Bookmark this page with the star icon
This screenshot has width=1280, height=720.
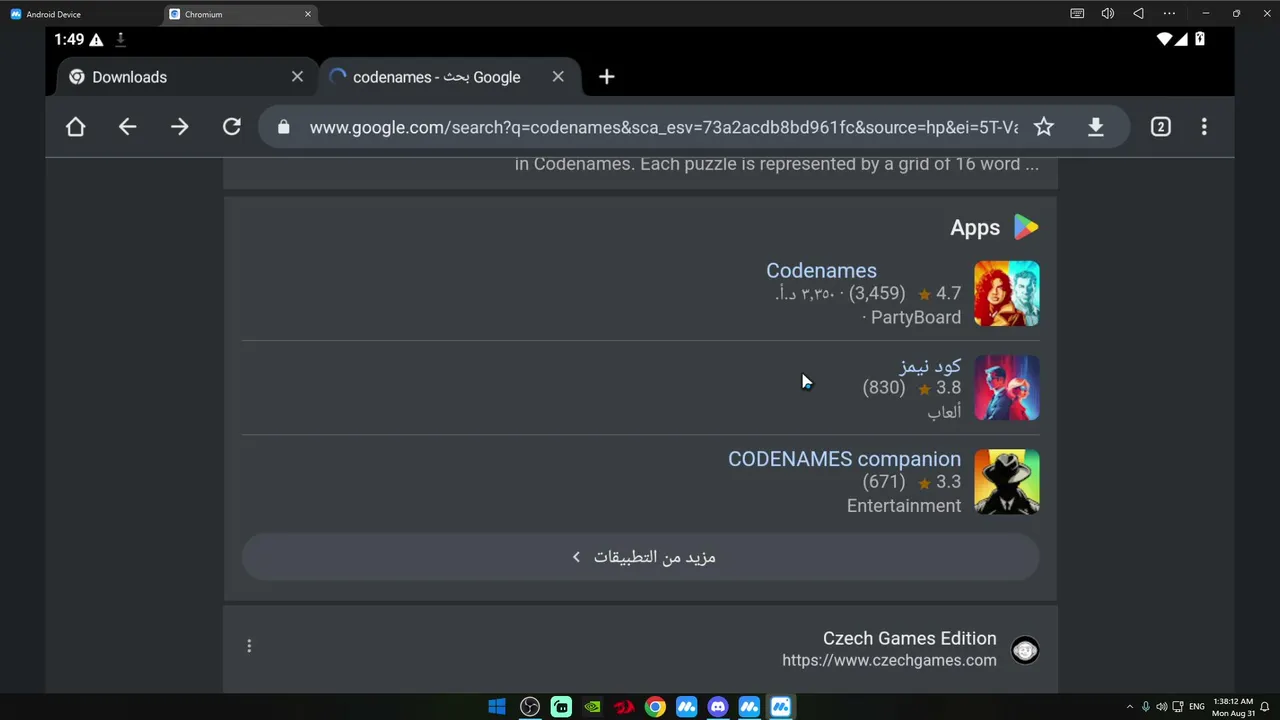(x=1044, y=127)
